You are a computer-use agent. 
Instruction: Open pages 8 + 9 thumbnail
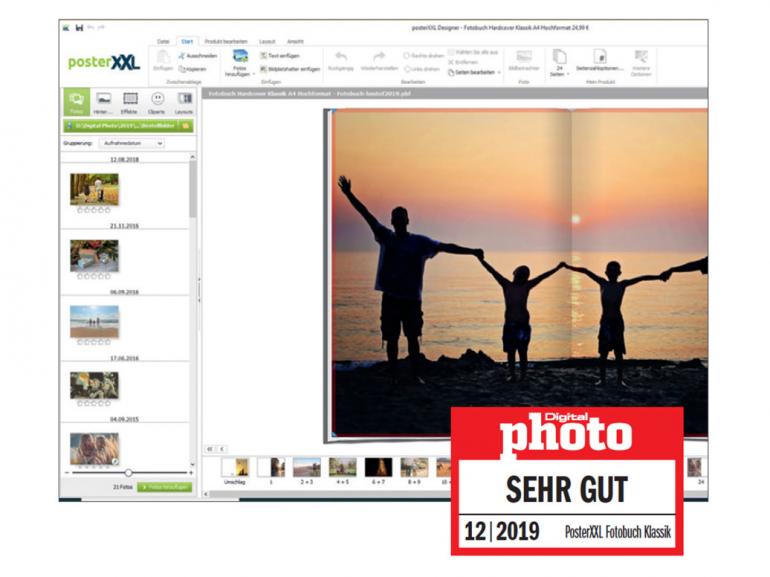point(414,467)
